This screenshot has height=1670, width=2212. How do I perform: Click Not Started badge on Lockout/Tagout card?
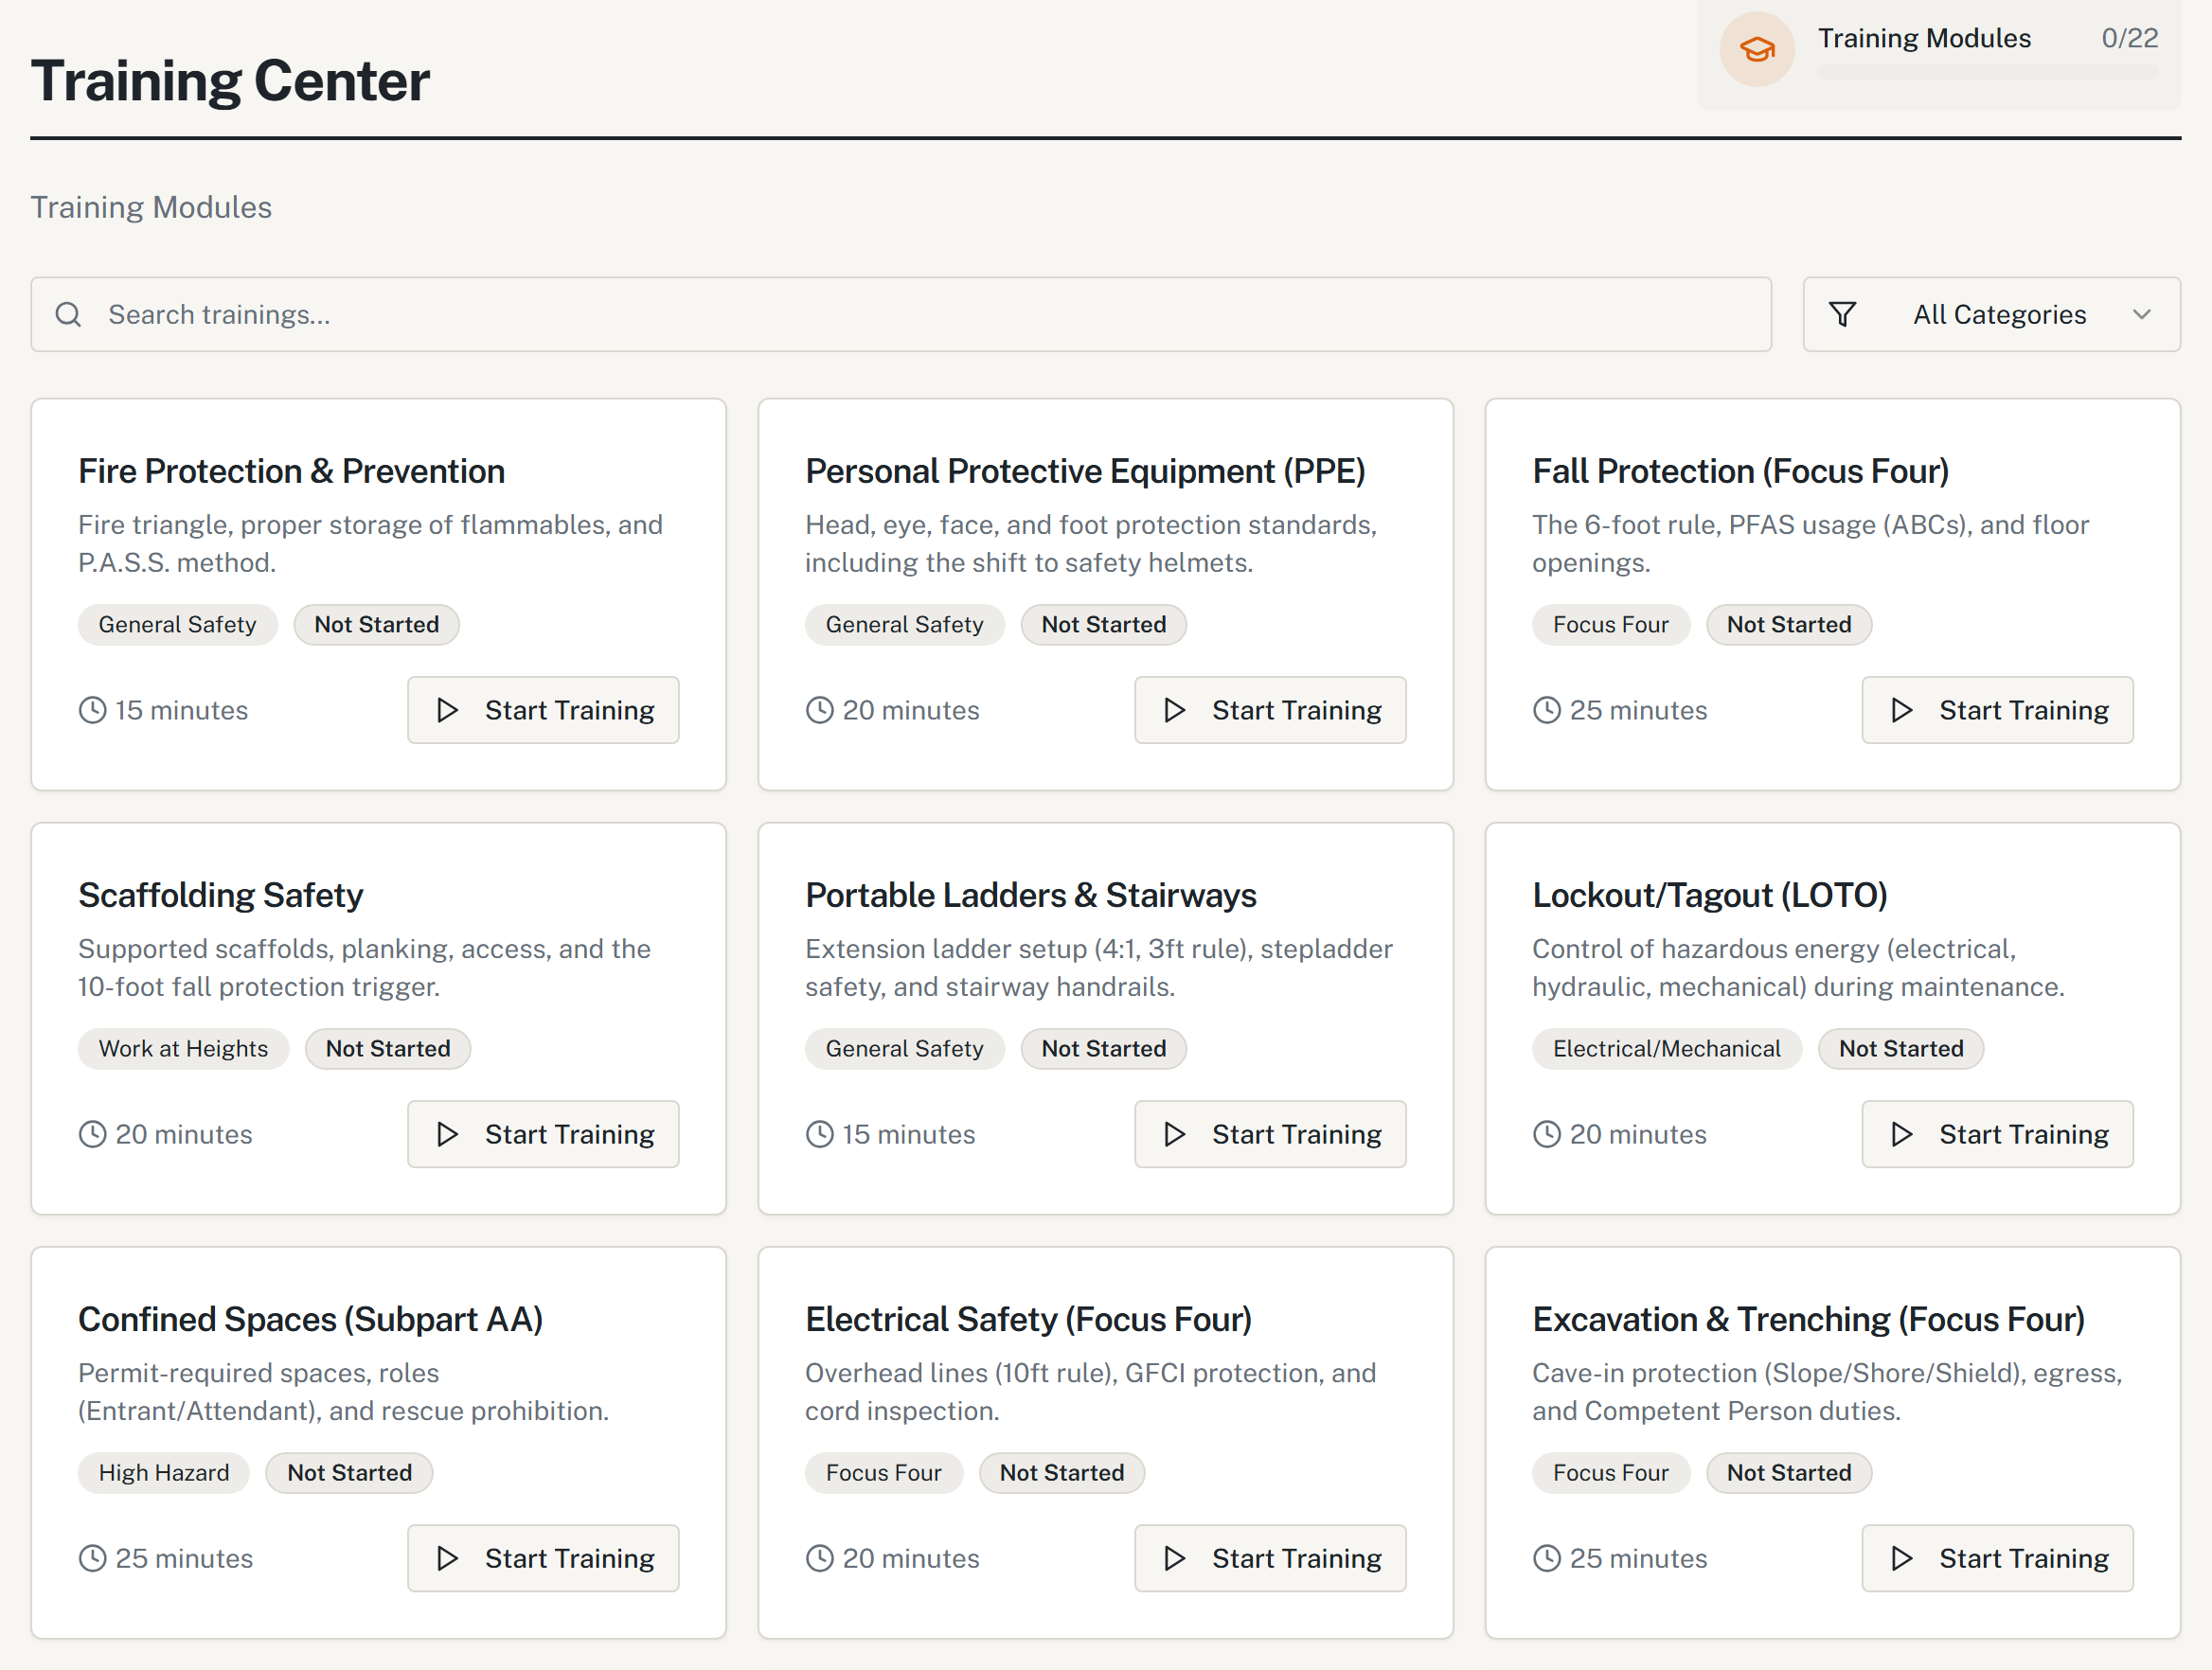point(1901,1049)
